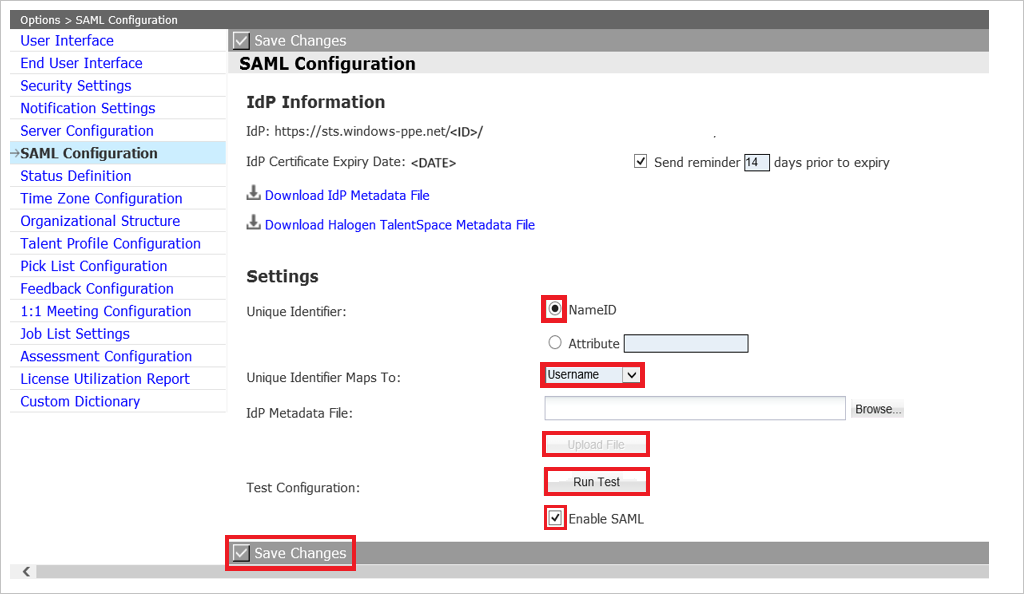1024x594 pixels.
Task: Check the Save Changes box at the bottom
Action: pos(240,552)
